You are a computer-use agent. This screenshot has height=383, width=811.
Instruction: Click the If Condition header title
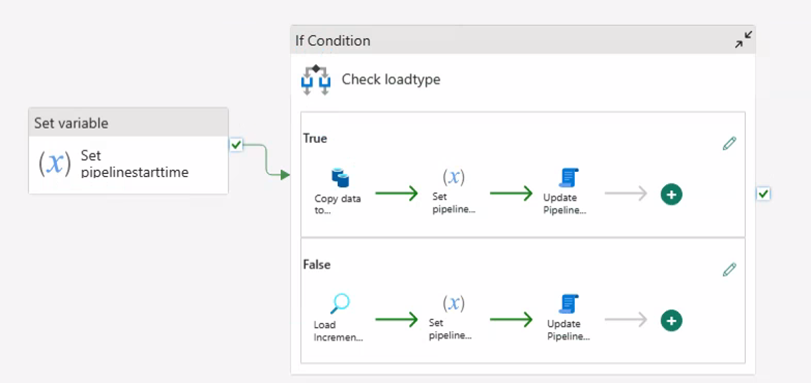[333, 41]
